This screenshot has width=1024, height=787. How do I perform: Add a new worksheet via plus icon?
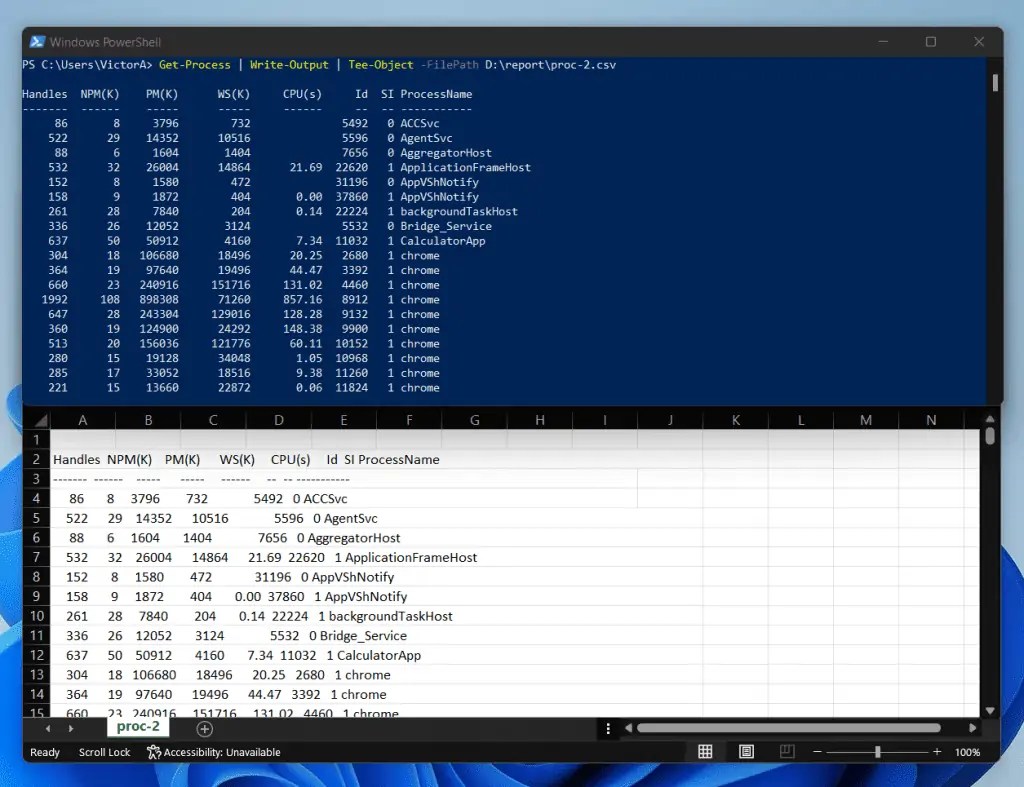[205, 729]
